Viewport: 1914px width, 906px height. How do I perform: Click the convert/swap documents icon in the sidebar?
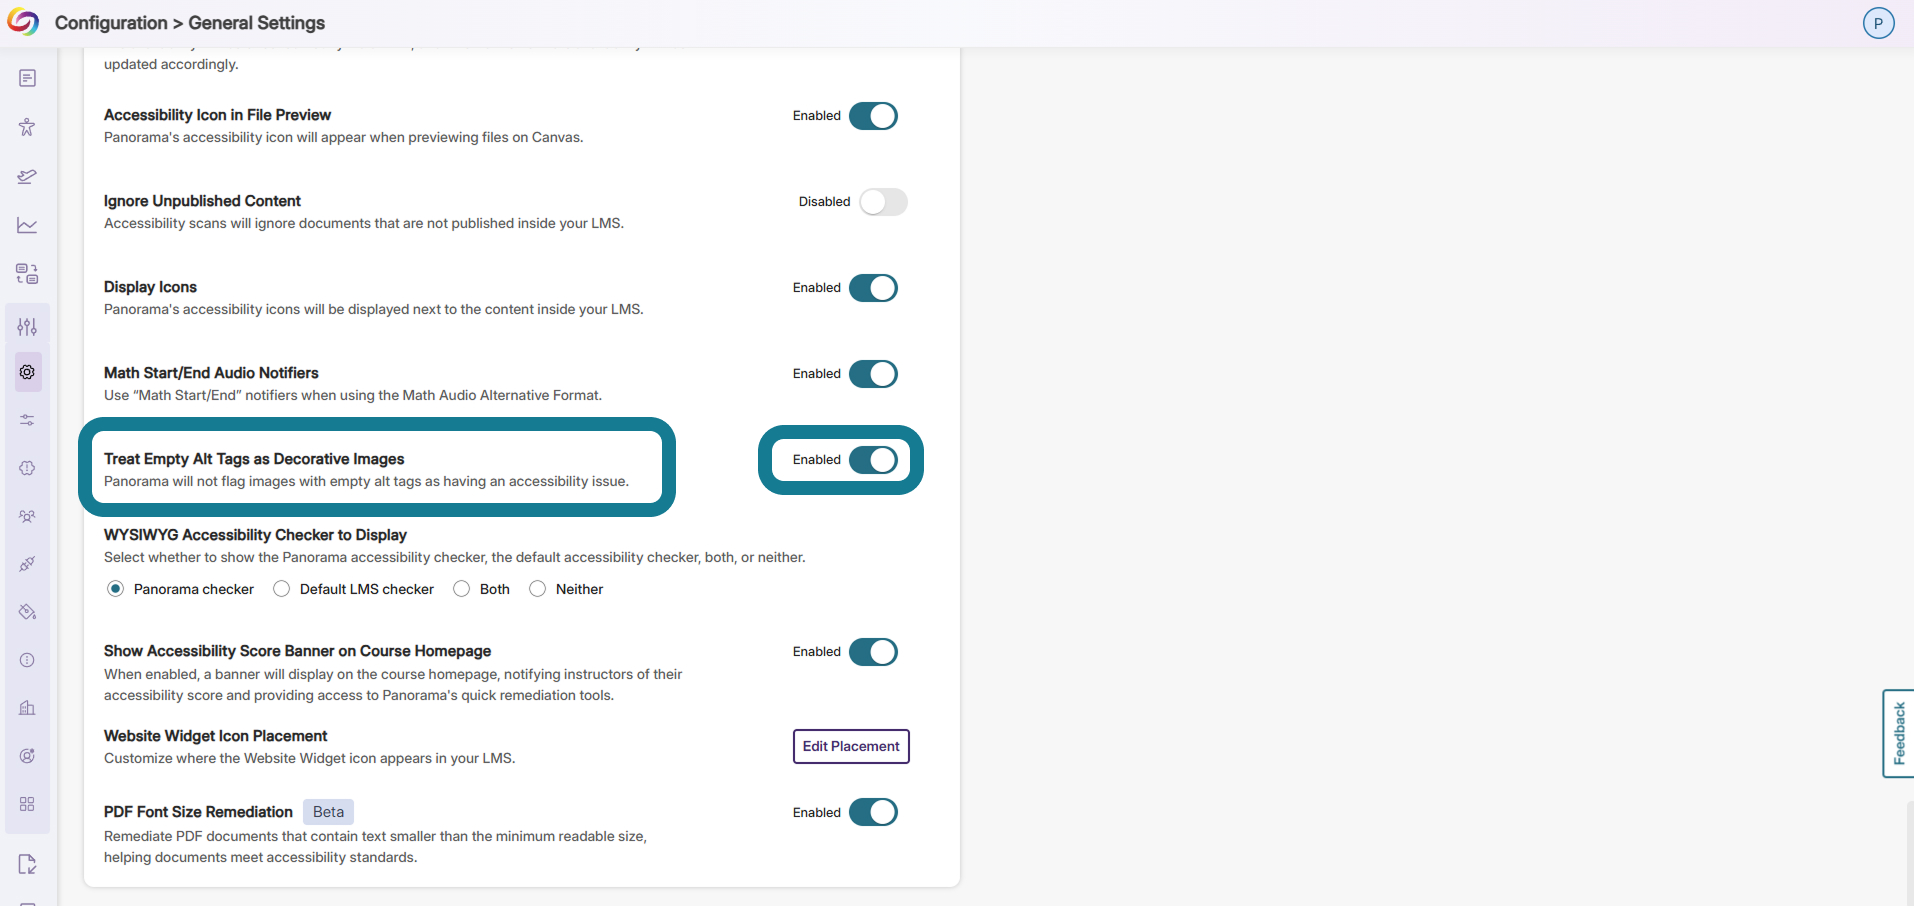point(27,274)
